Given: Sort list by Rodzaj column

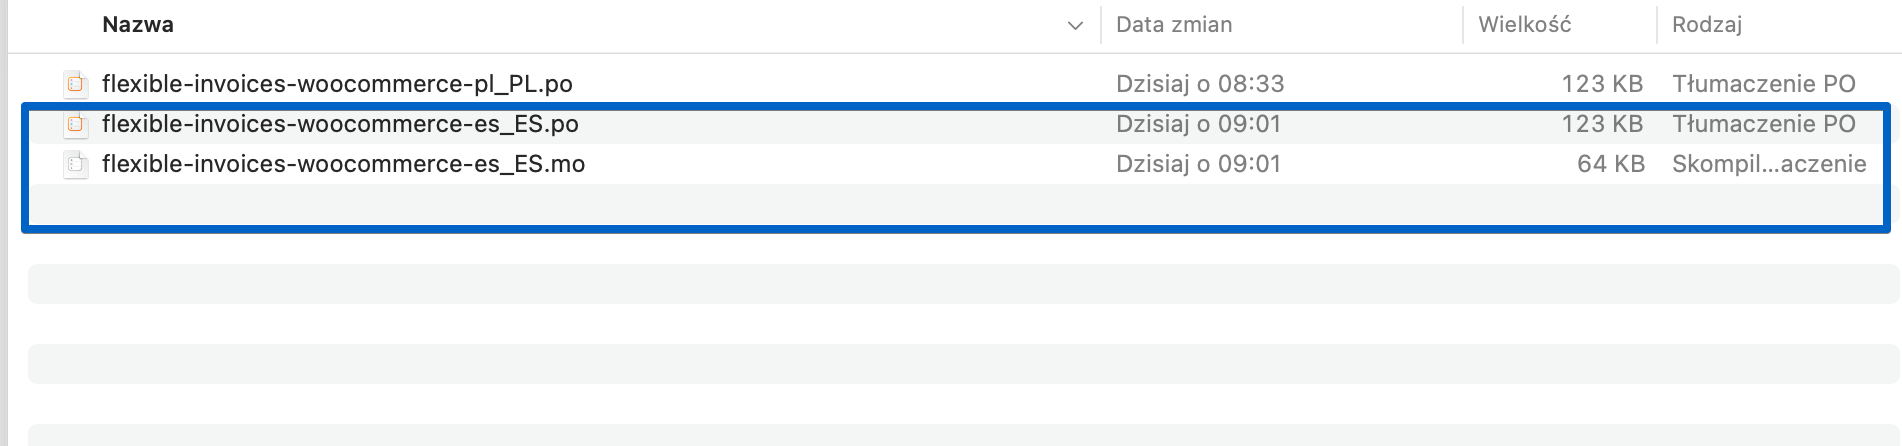Looking at the screenshot, I should point(1707,25).
